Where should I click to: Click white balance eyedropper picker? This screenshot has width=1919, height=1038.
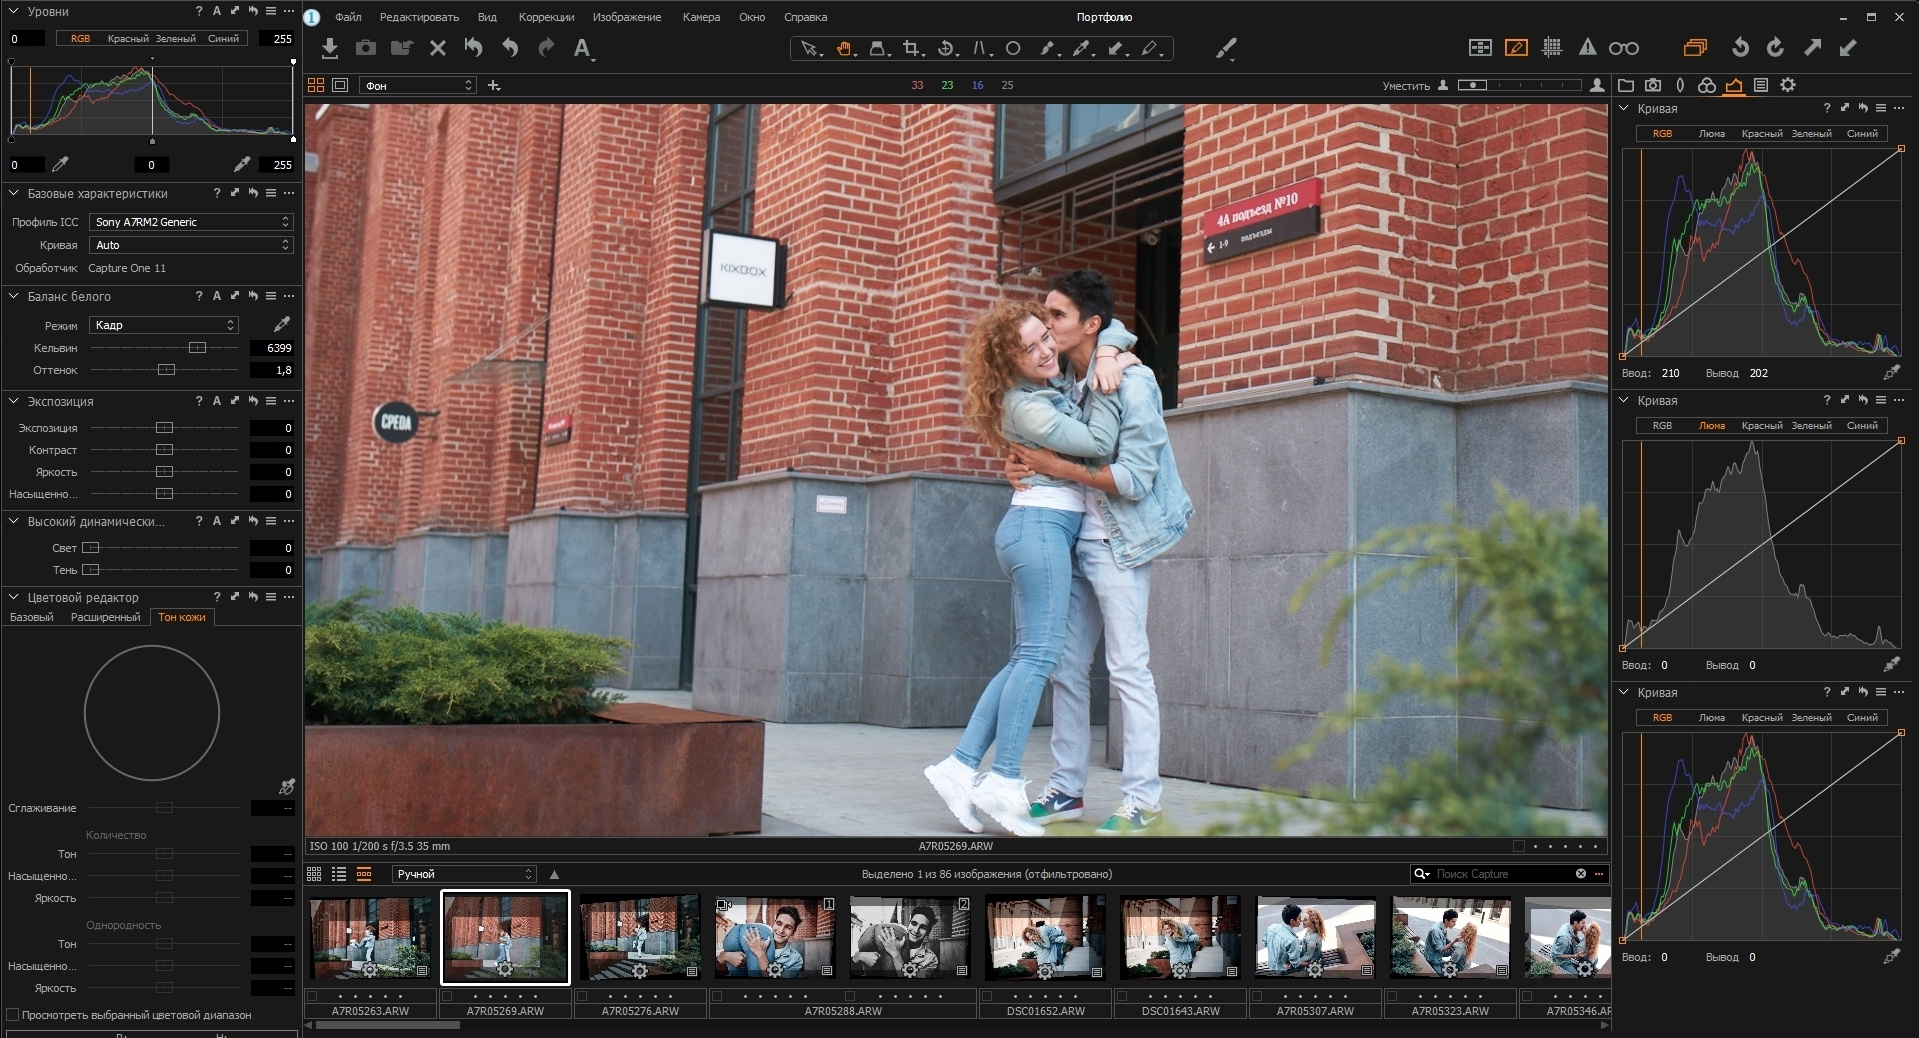tap(282, 324)
